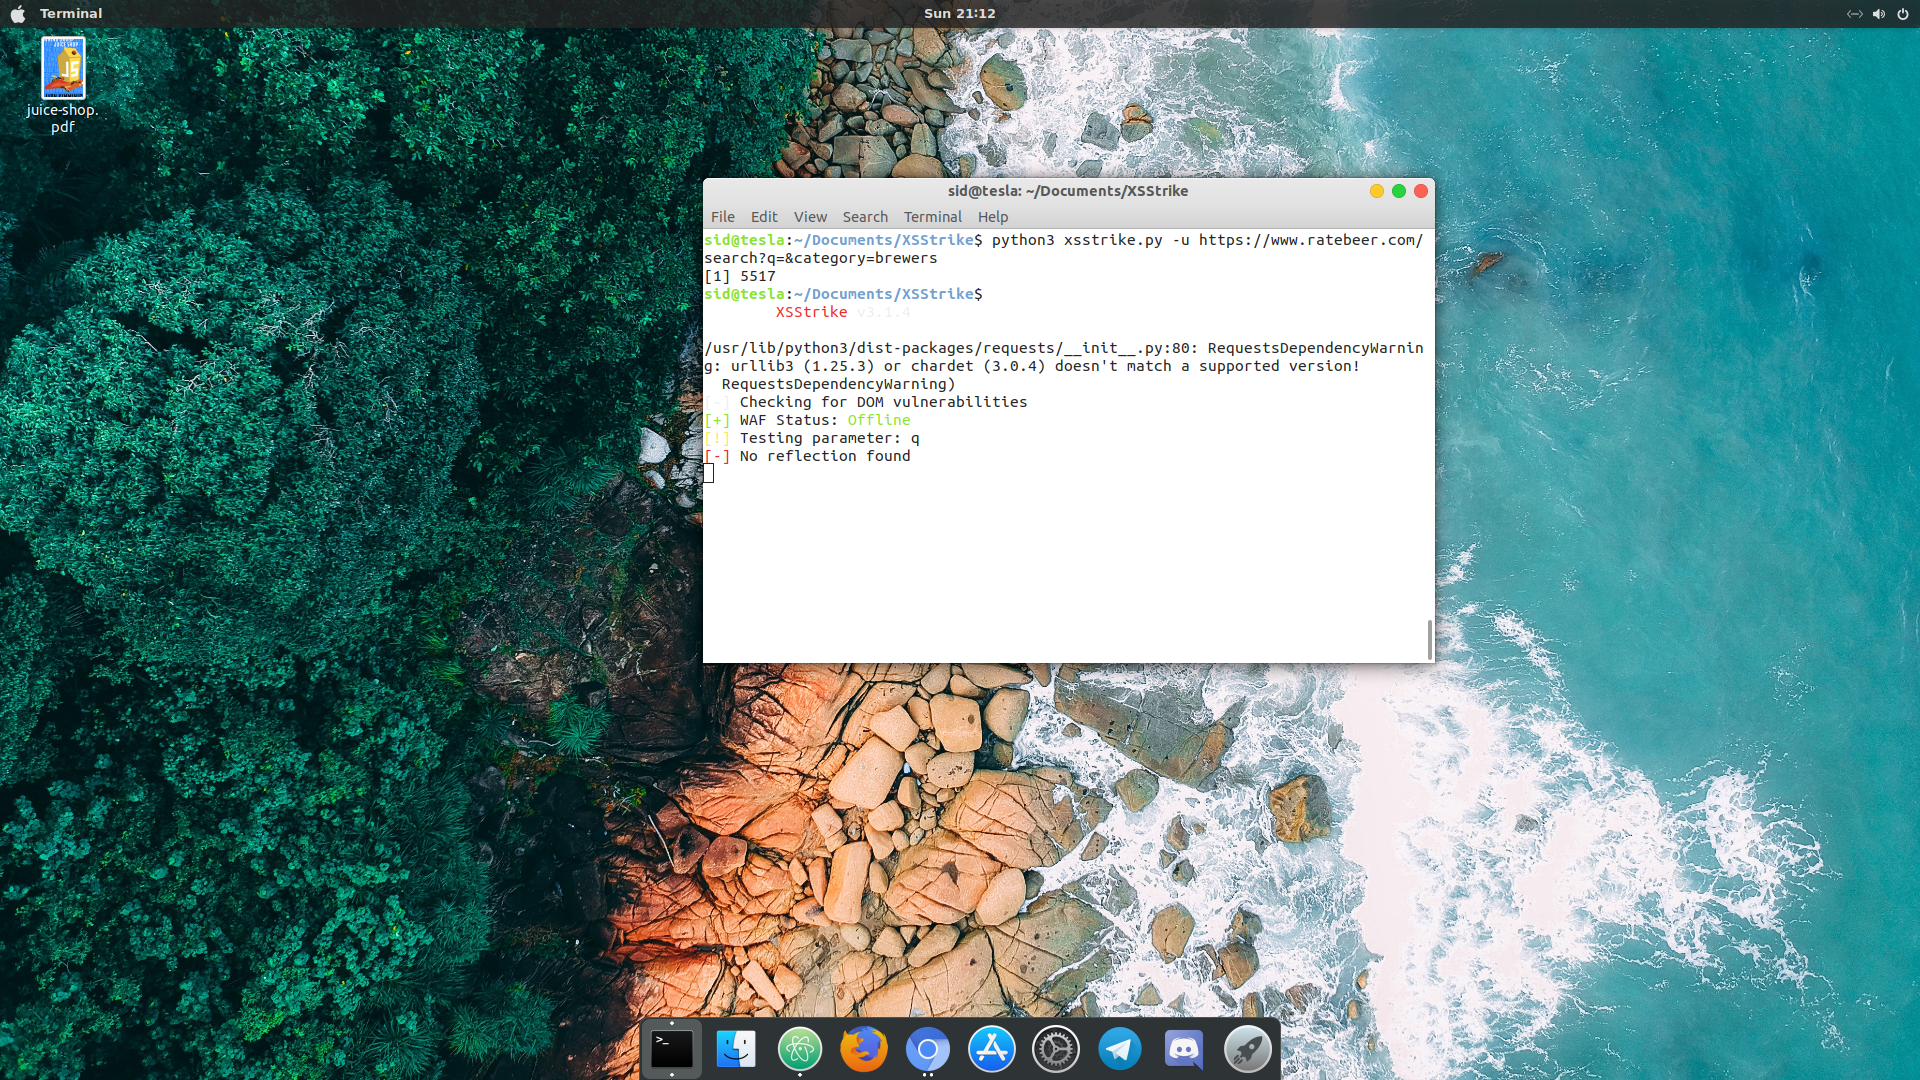
Task: Open the Atom editor dock icon
Action: (x=800, y=1049)
